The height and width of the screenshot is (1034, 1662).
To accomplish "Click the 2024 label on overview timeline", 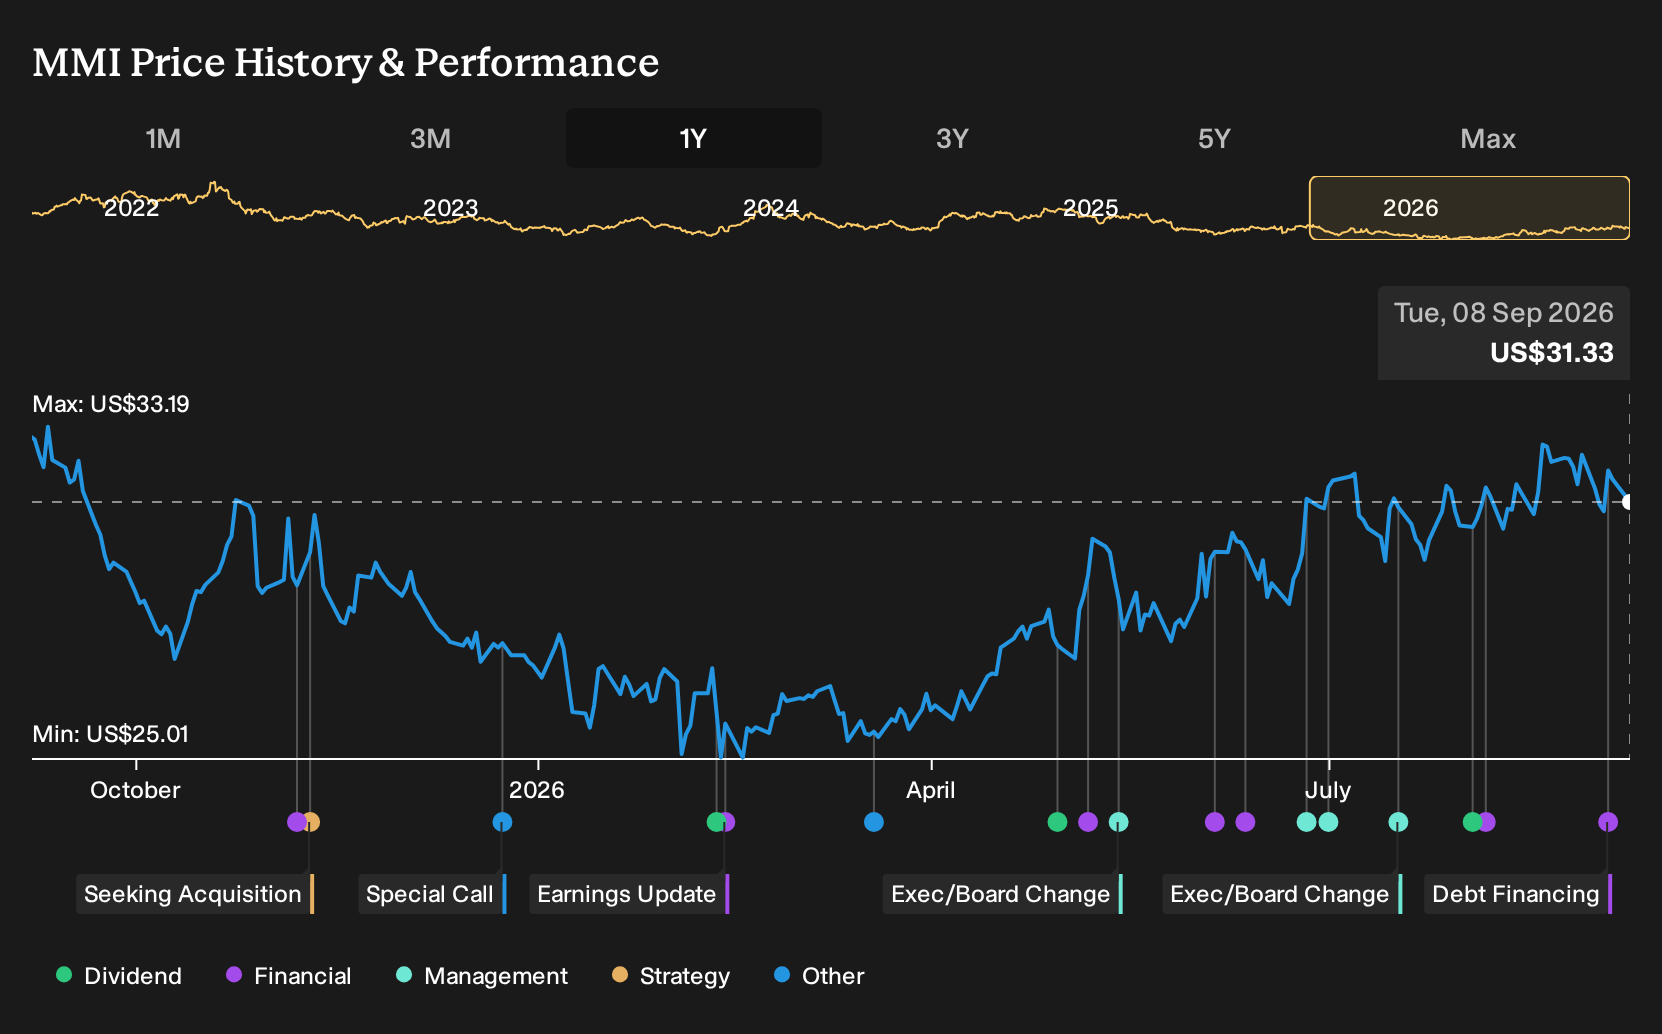I will coord(771,208).
